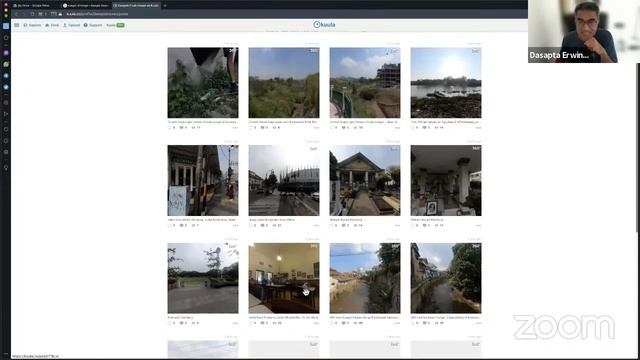Open the overgrown plants with legs photo
The image size is (640, 360).
click(x=203, y=83)
